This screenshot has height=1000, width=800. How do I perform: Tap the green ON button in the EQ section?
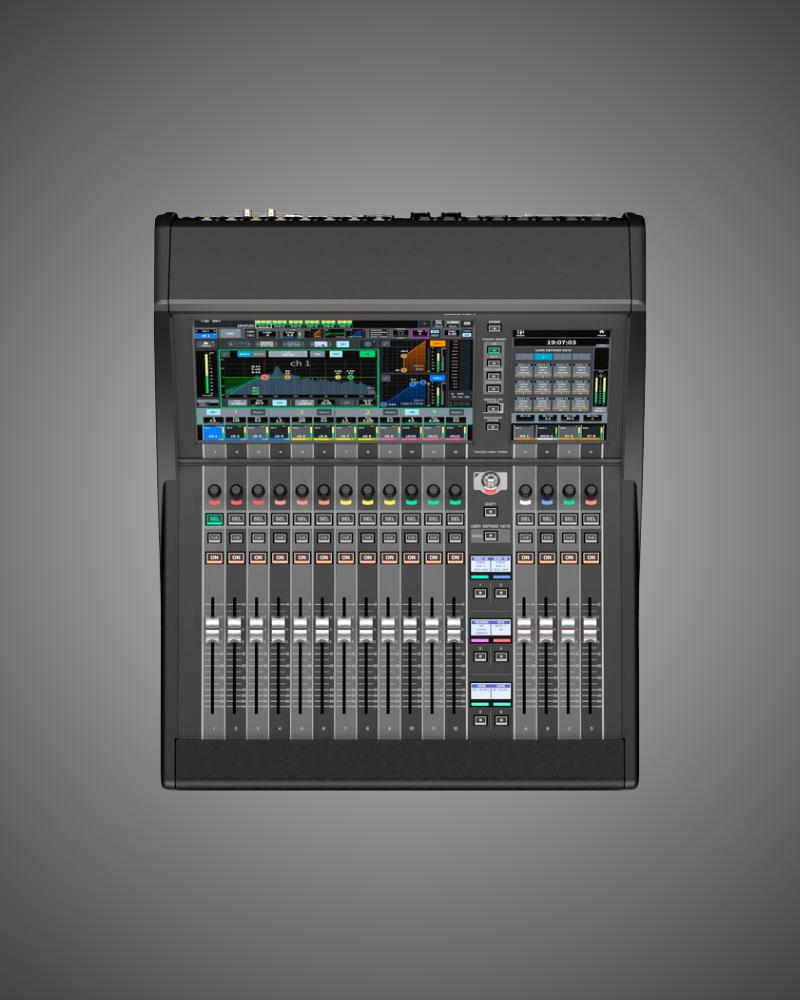coord(367,353)
